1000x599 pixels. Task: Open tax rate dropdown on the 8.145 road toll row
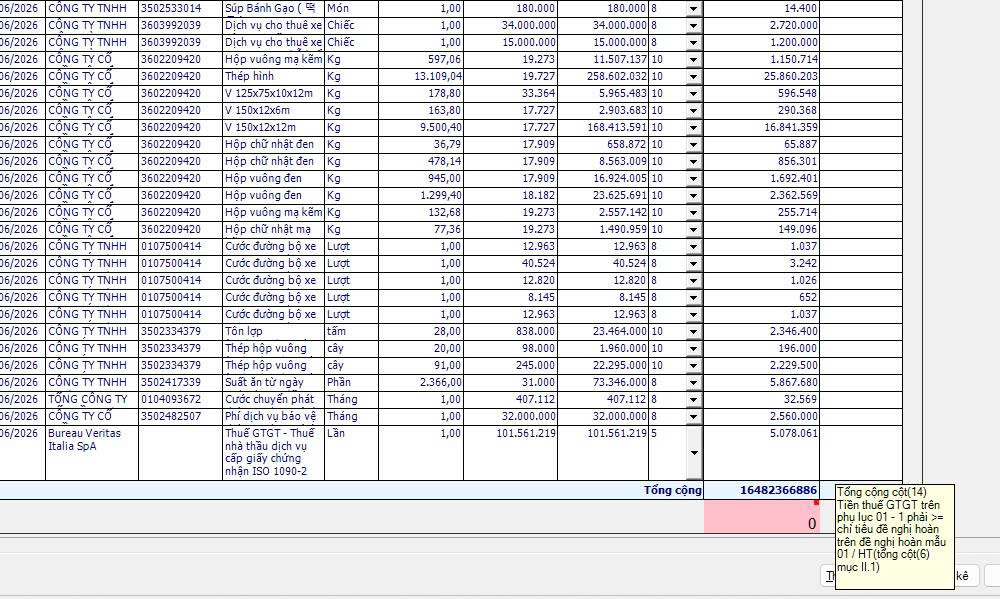tap(693, 297)
